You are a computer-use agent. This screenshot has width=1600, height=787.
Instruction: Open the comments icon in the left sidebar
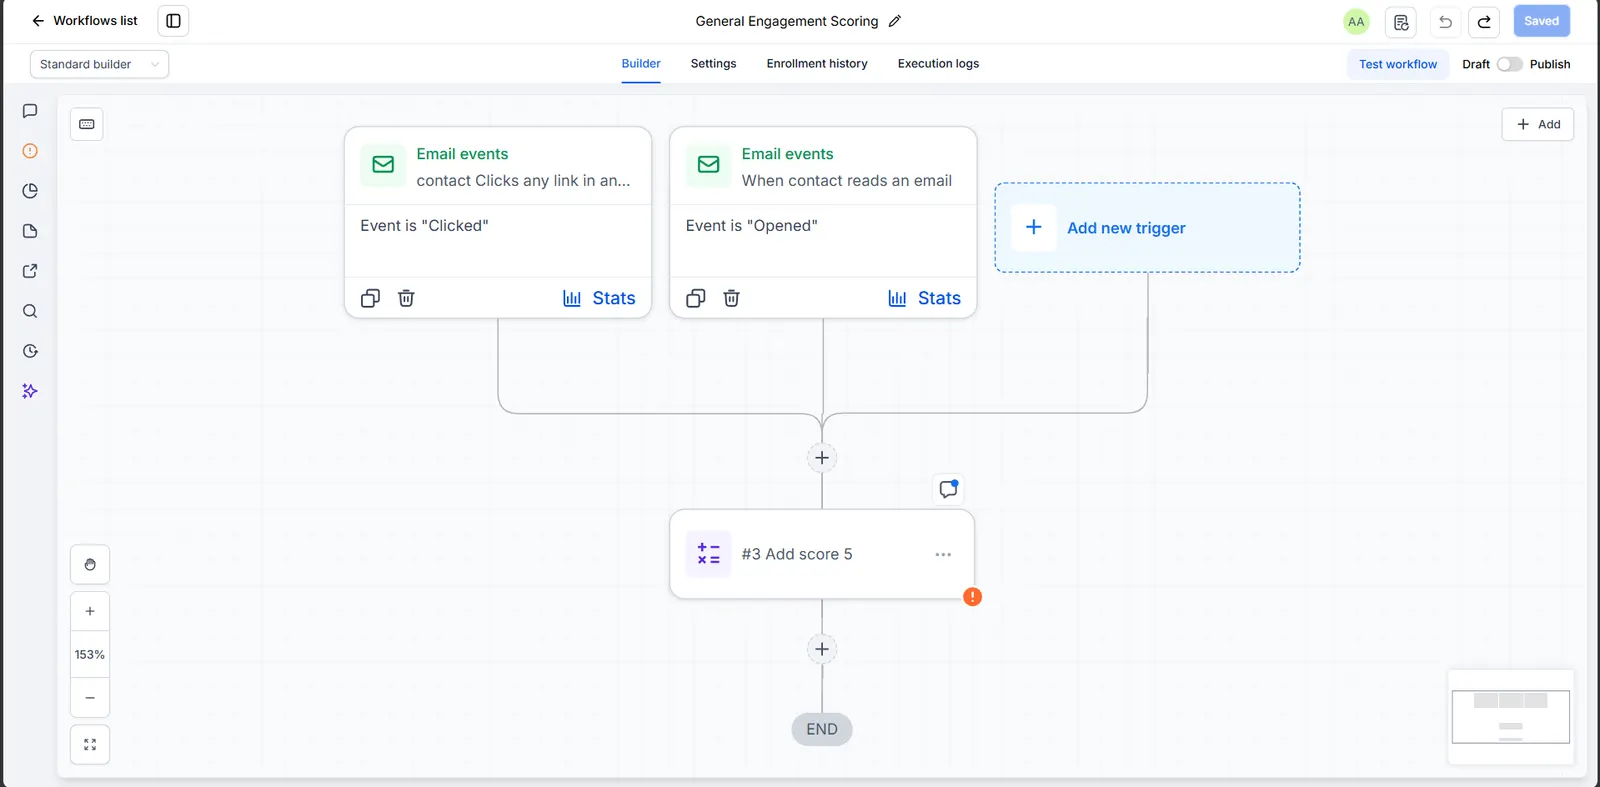pos(30,111)
